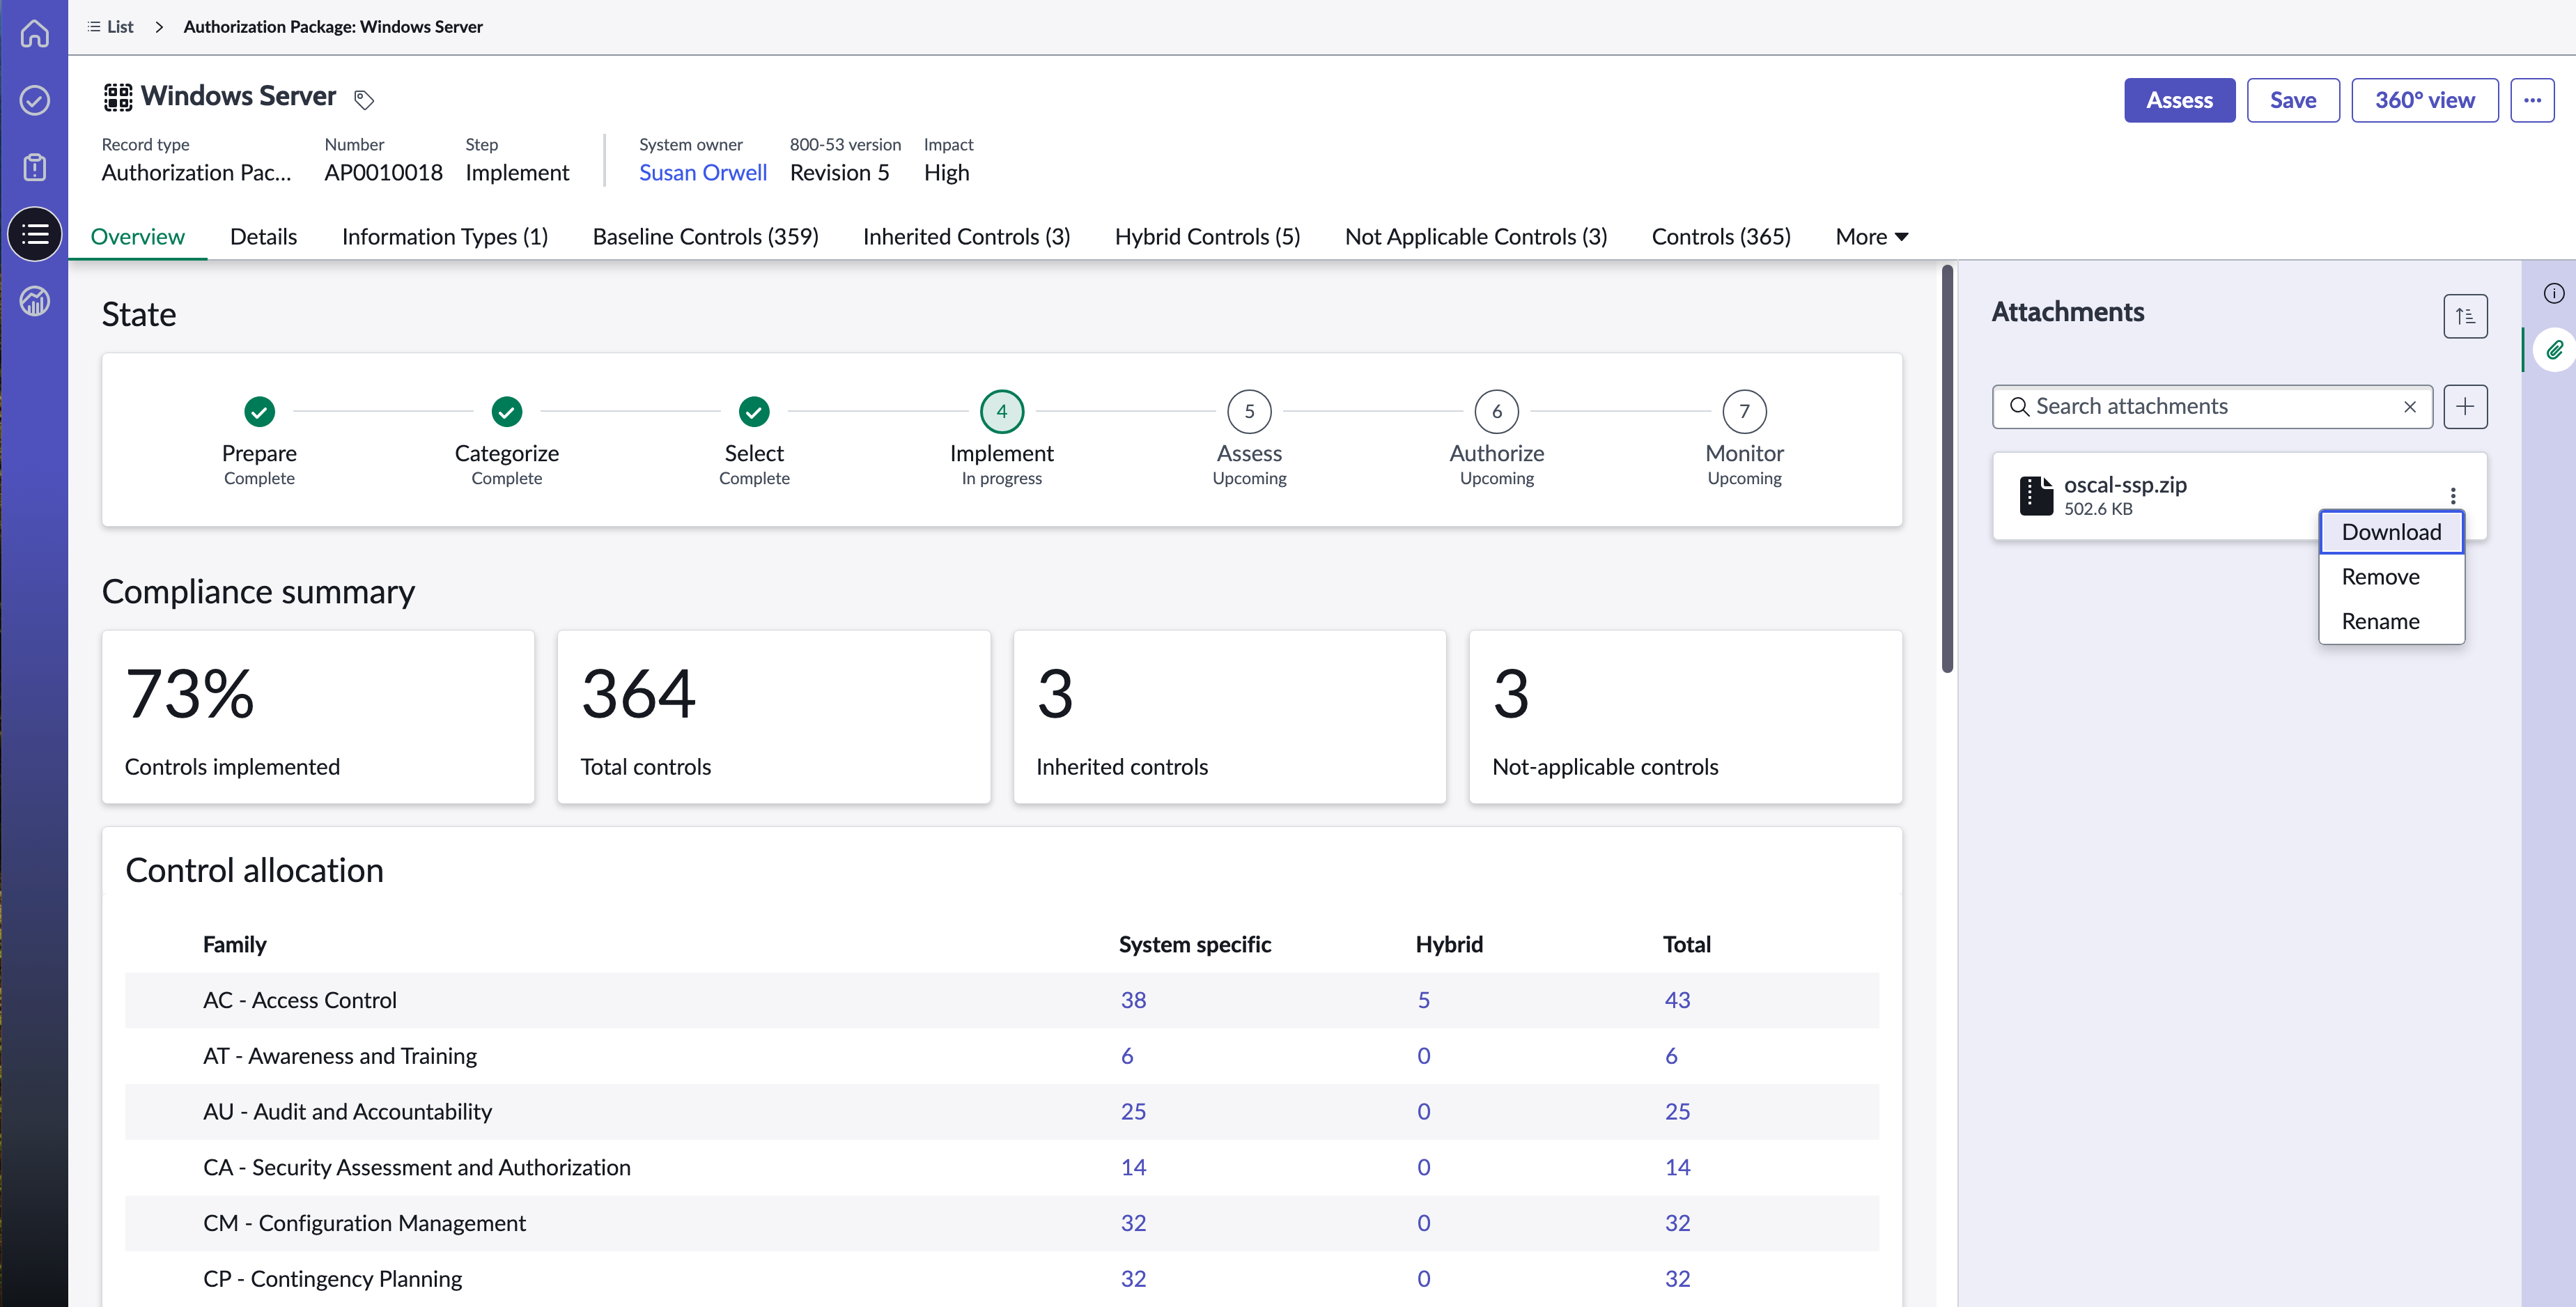Click the CP - Contingency Planning row label
The image size is (2576, 1307).
[332, 1279]
